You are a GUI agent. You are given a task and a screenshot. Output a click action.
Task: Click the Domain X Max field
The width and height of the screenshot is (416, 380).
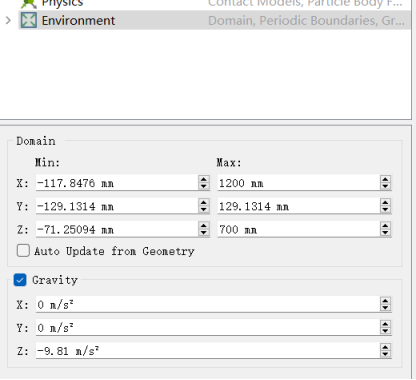click(299, 183)
